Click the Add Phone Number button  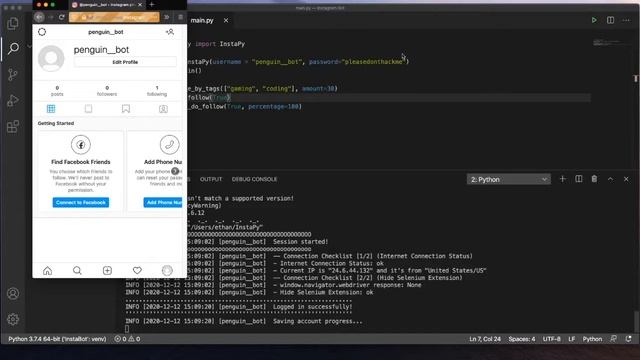[163, 202]
